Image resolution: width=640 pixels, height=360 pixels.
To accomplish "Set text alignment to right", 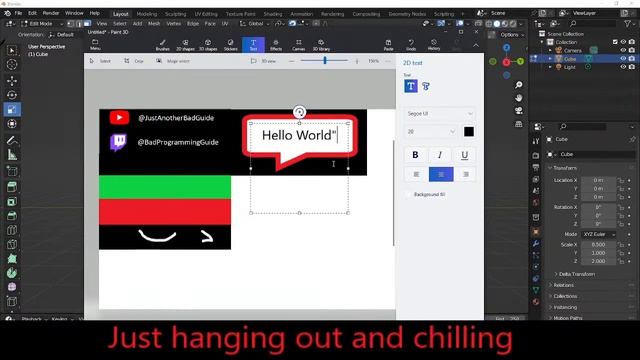I will [466, 174].
